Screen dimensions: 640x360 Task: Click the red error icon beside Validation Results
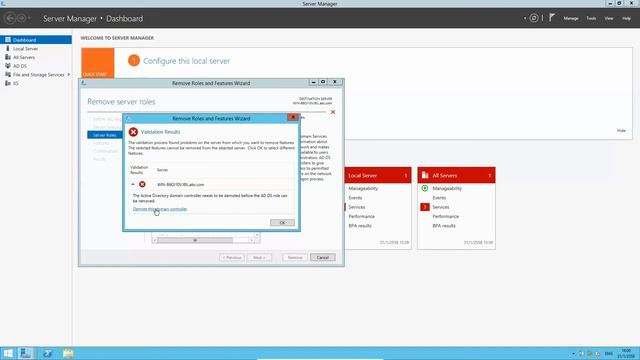coord(133,132)
